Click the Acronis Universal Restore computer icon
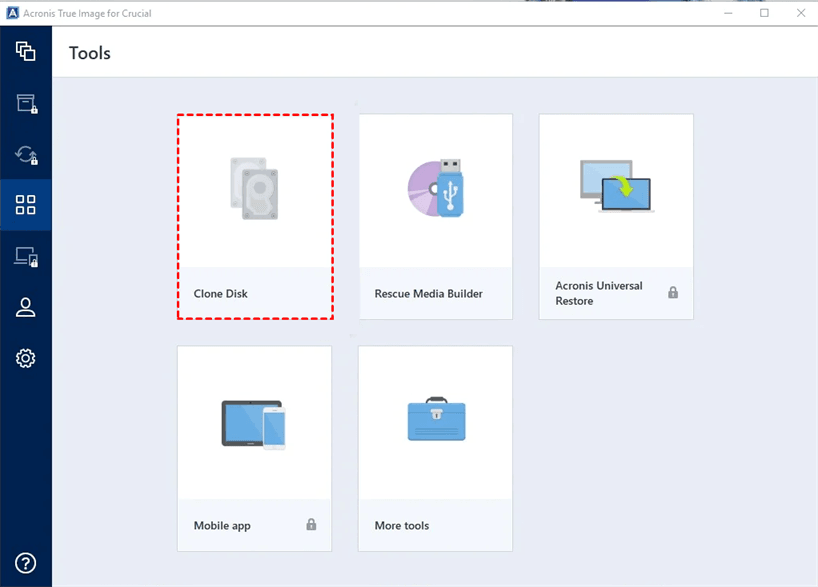This screenshot has width=818, height=587. pos(616,186)
